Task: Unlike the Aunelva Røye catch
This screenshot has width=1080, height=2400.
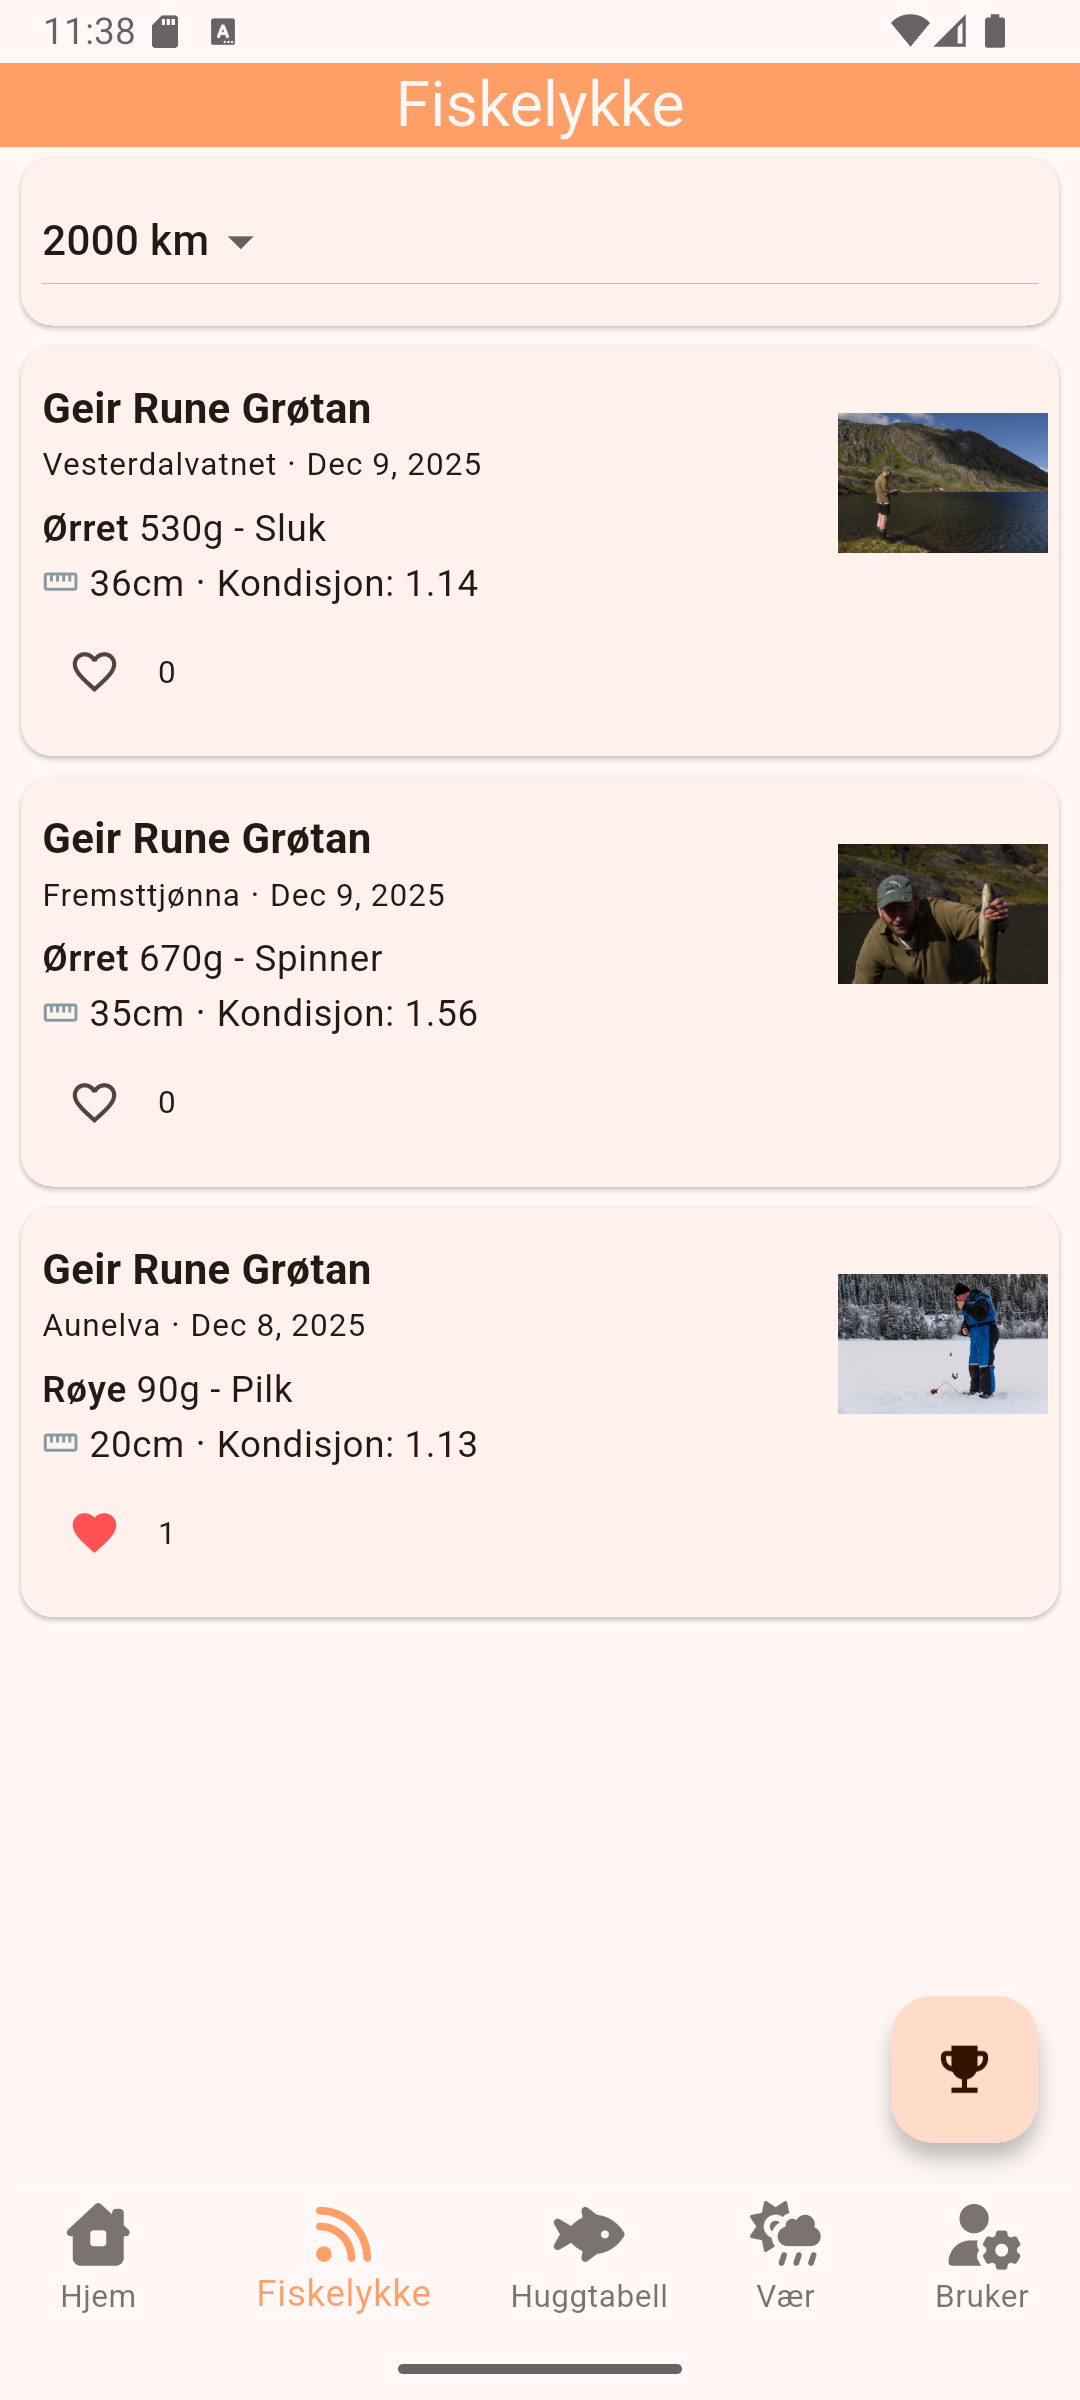Action: 95,1533
